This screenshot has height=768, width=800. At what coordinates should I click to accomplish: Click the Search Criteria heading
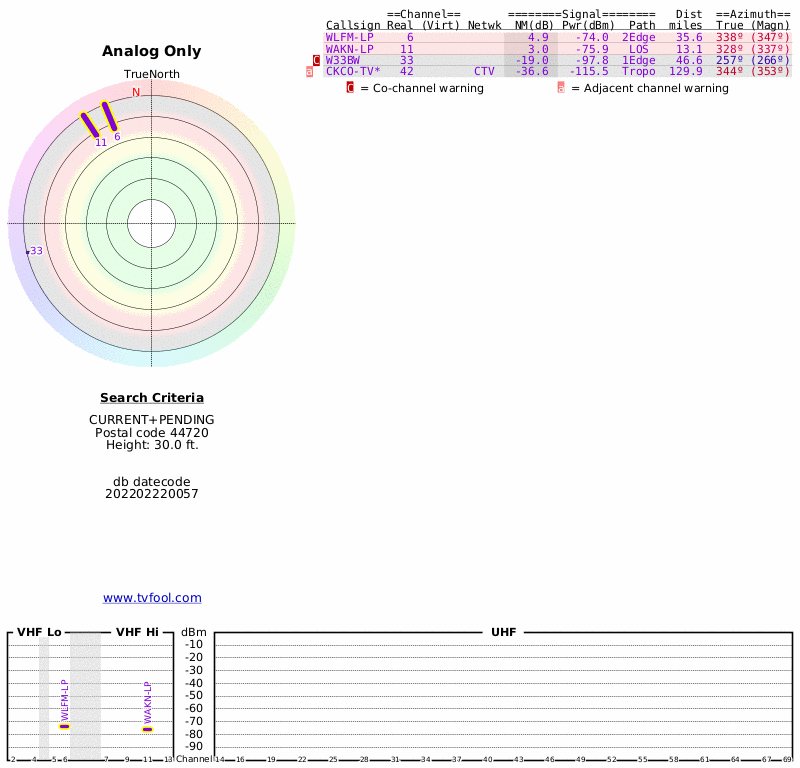152,398
